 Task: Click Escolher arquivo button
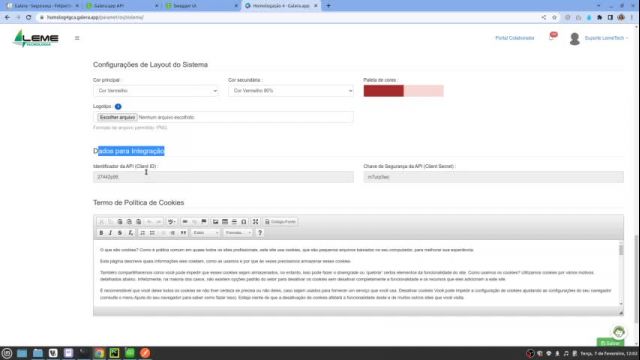(x=117, y=117)
